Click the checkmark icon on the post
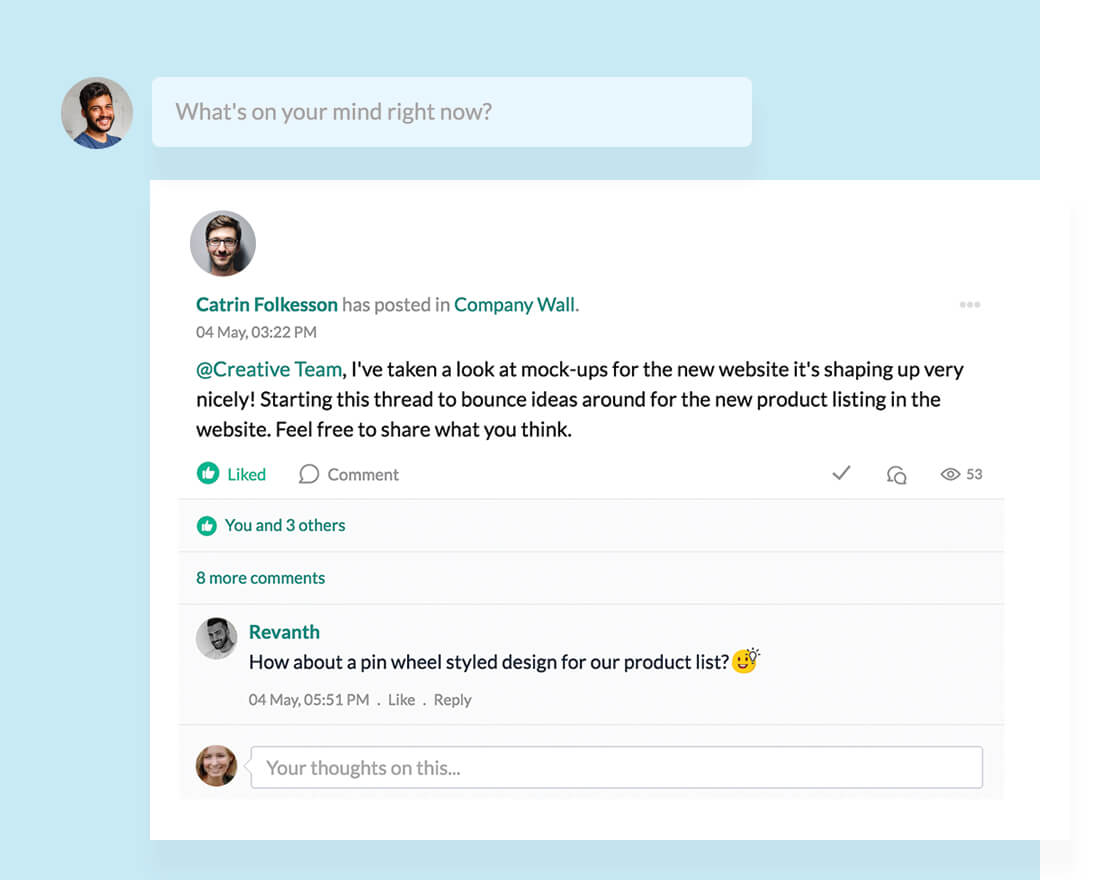 (x=841, y=473)
